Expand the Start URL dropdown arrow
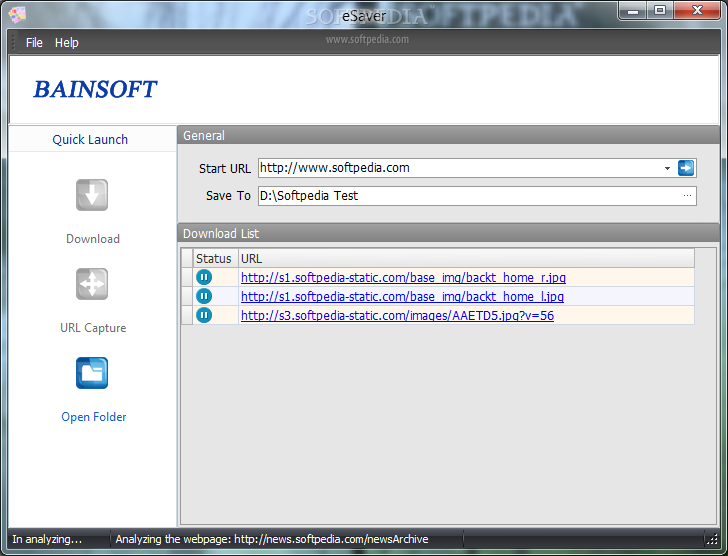The image size is (728, 556). pyautogui.click(x=667, y=168)
